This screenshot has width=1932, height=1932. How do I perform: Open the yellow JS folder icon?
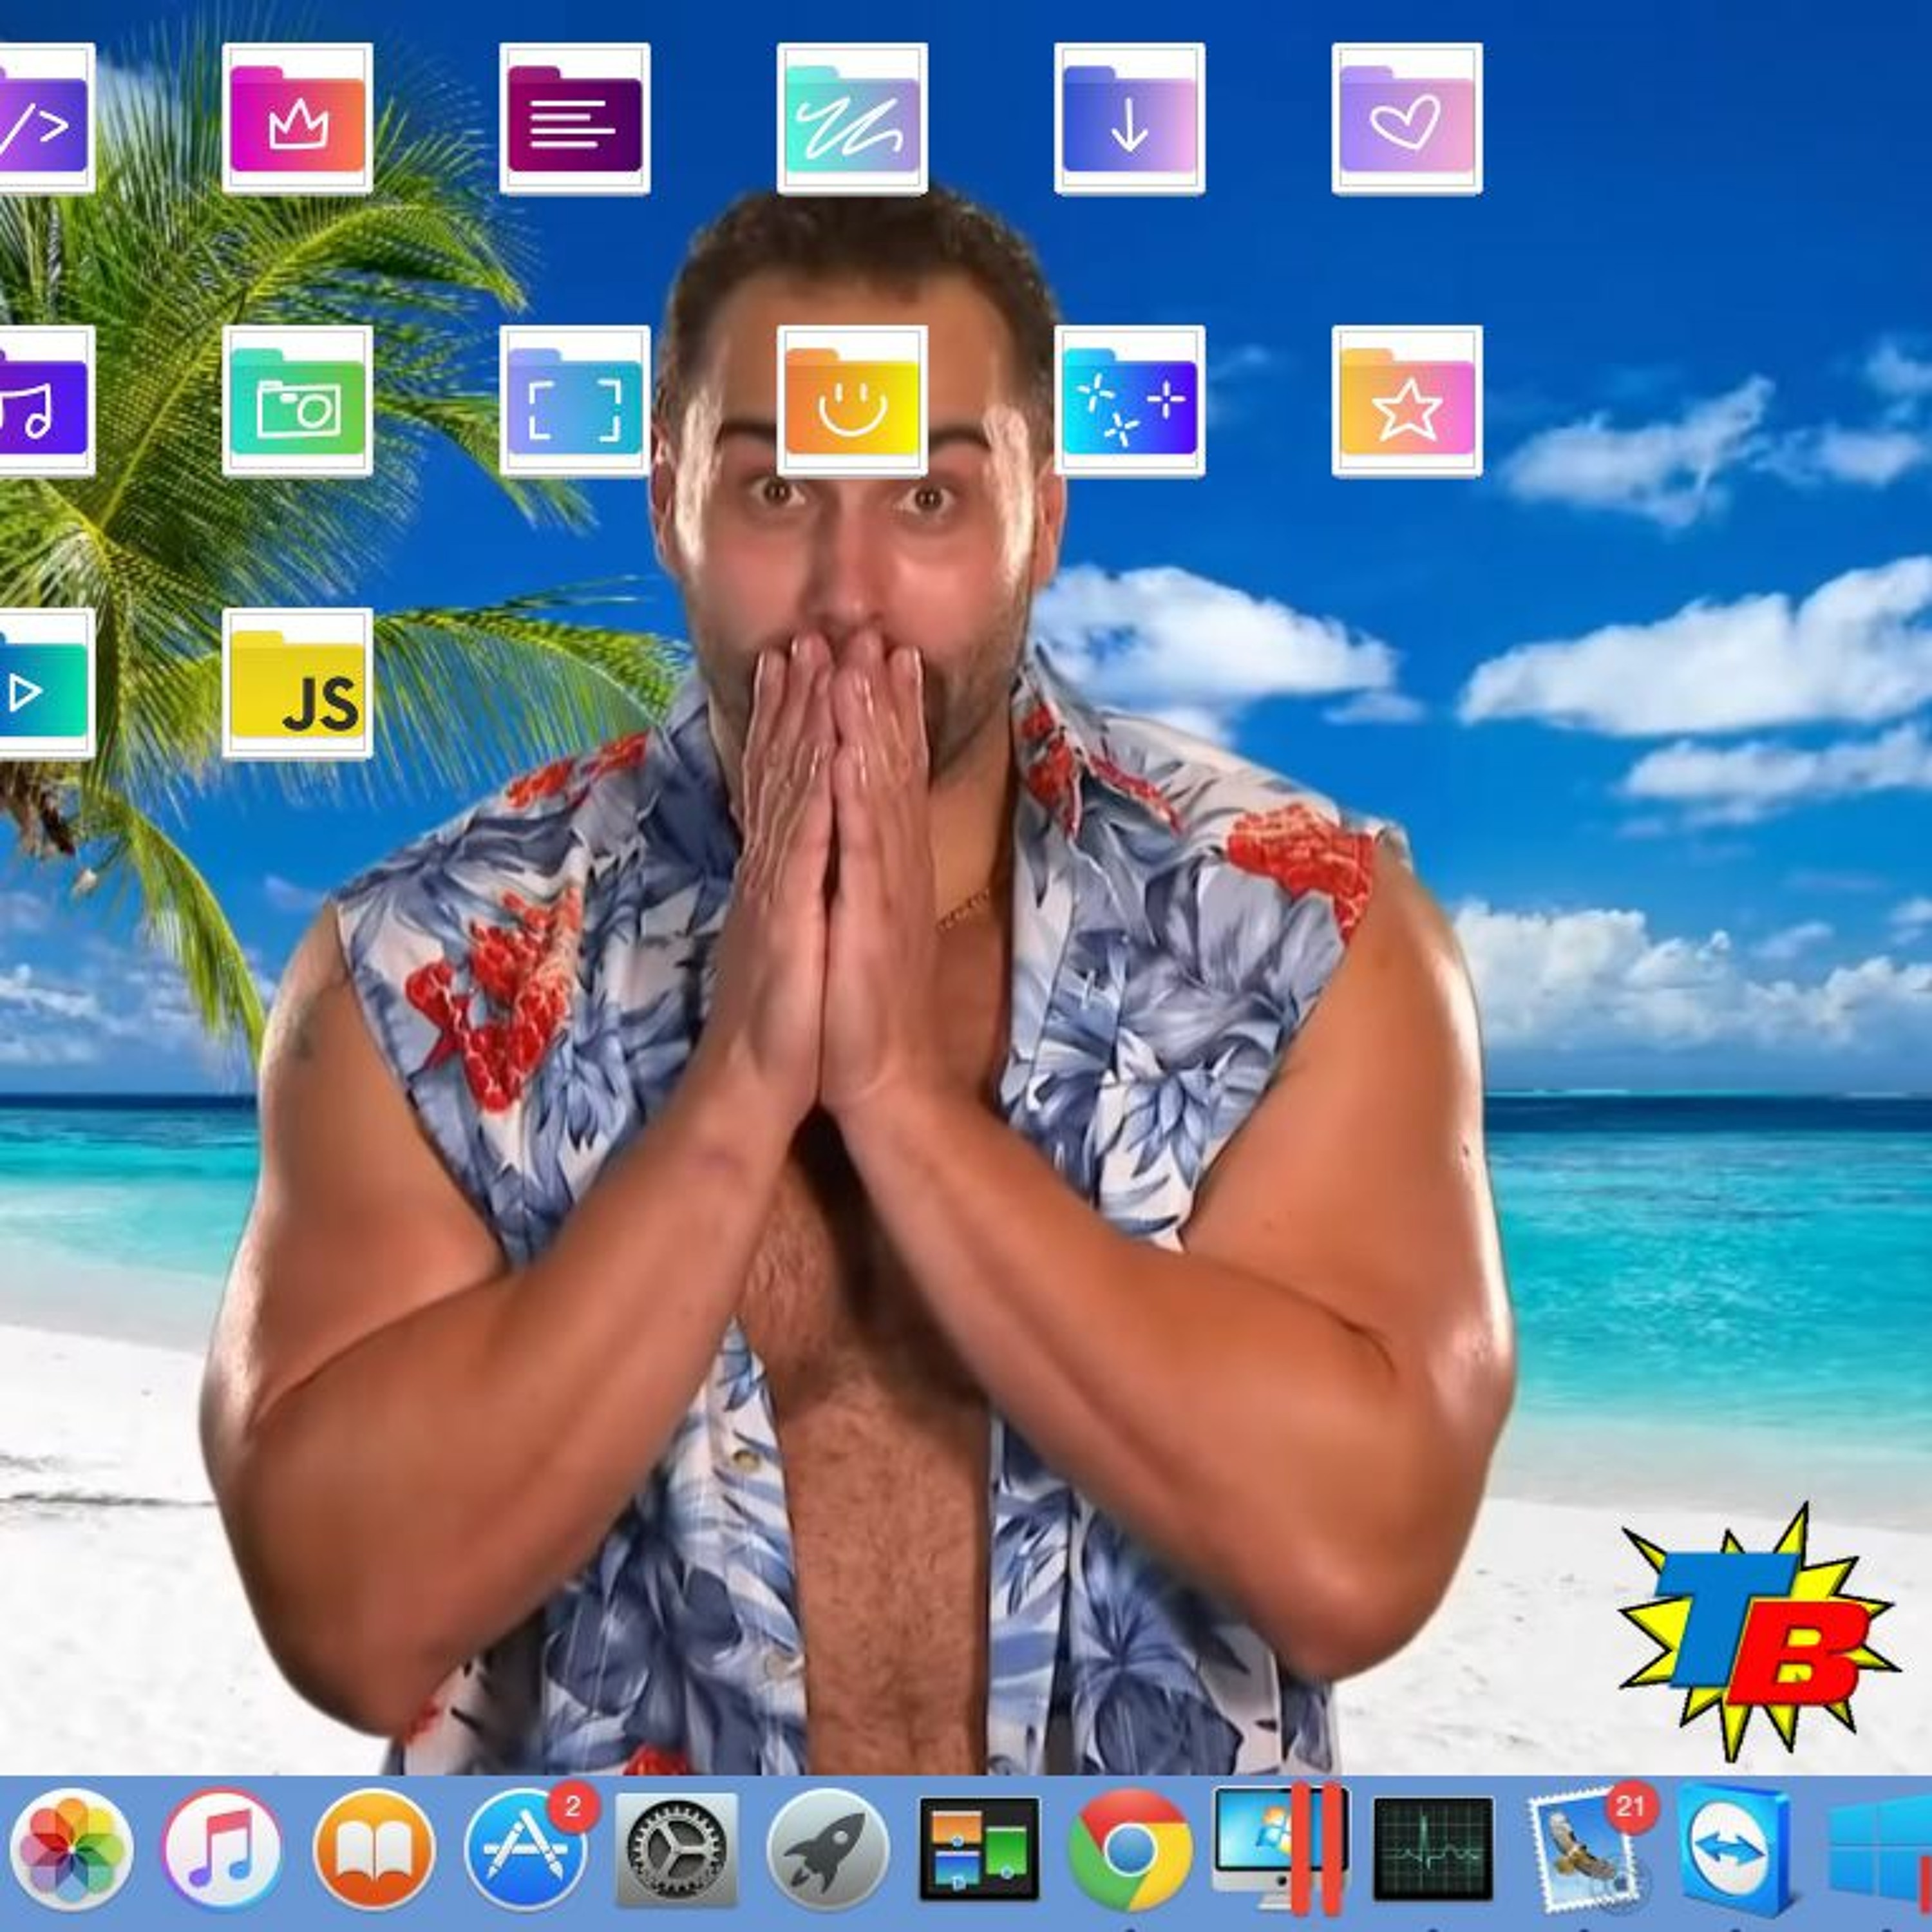pos(297,684)
